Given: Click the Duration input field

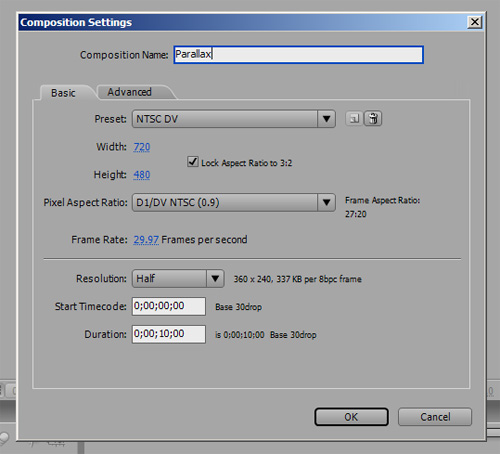Looking at the screenshot, I should tap(169, 334).
